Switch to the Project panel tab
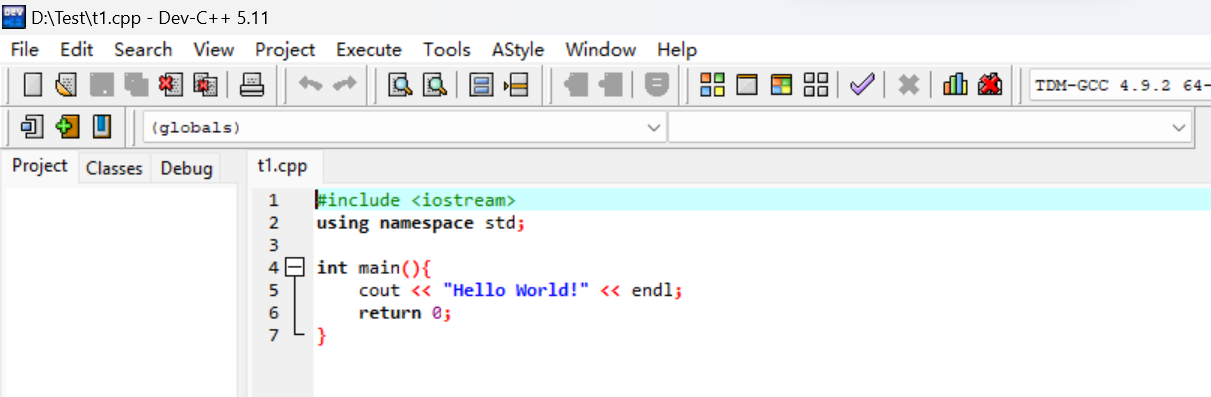 [40, 166]
